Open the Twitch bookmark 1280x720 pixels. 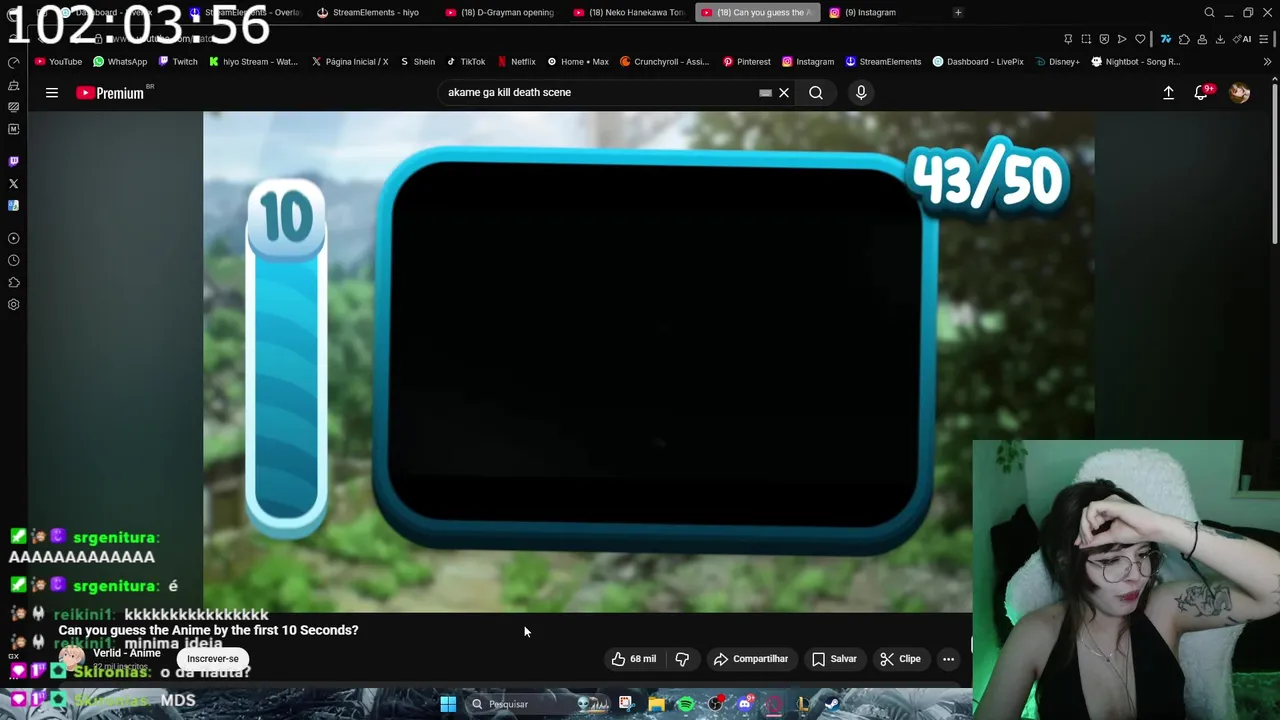[x=178, y=62]
